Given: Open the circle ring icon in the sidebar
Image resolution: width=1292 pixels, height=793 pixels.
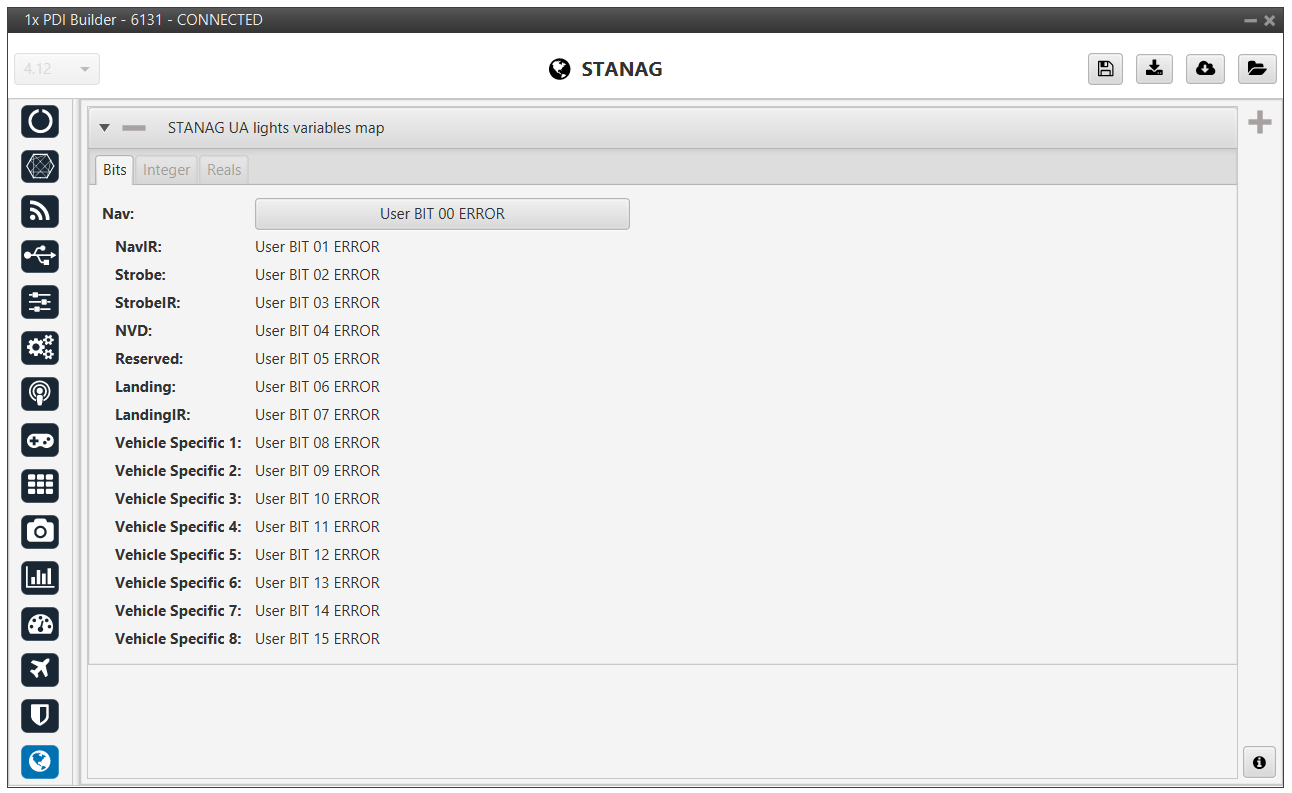Looking at the screenshot, I should tap(40, 120).
